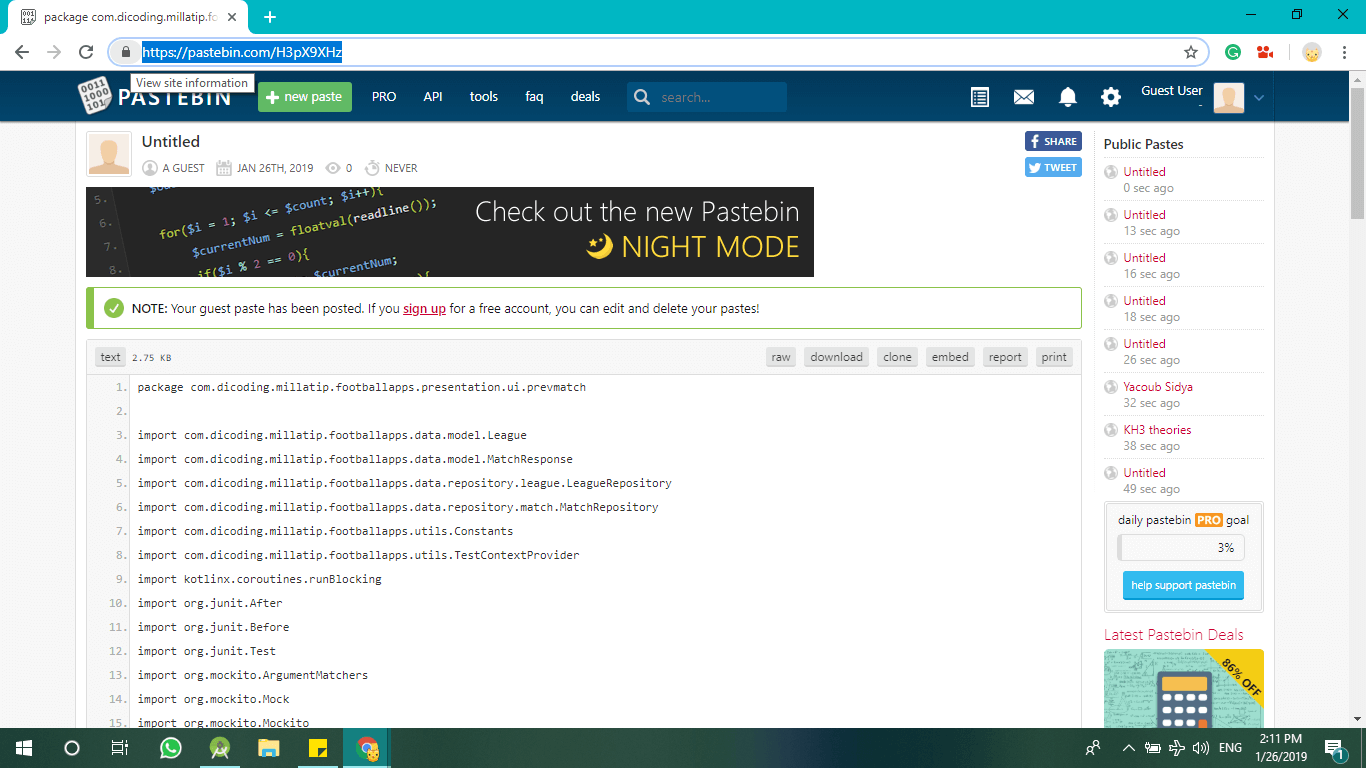
Task: Click the raw paste button
Action: coord(781,357)
